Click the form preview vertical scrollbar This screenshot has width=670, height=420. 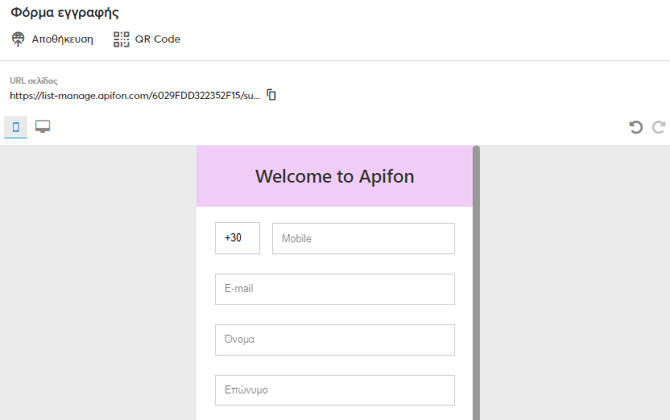click(x=476, y=280)
